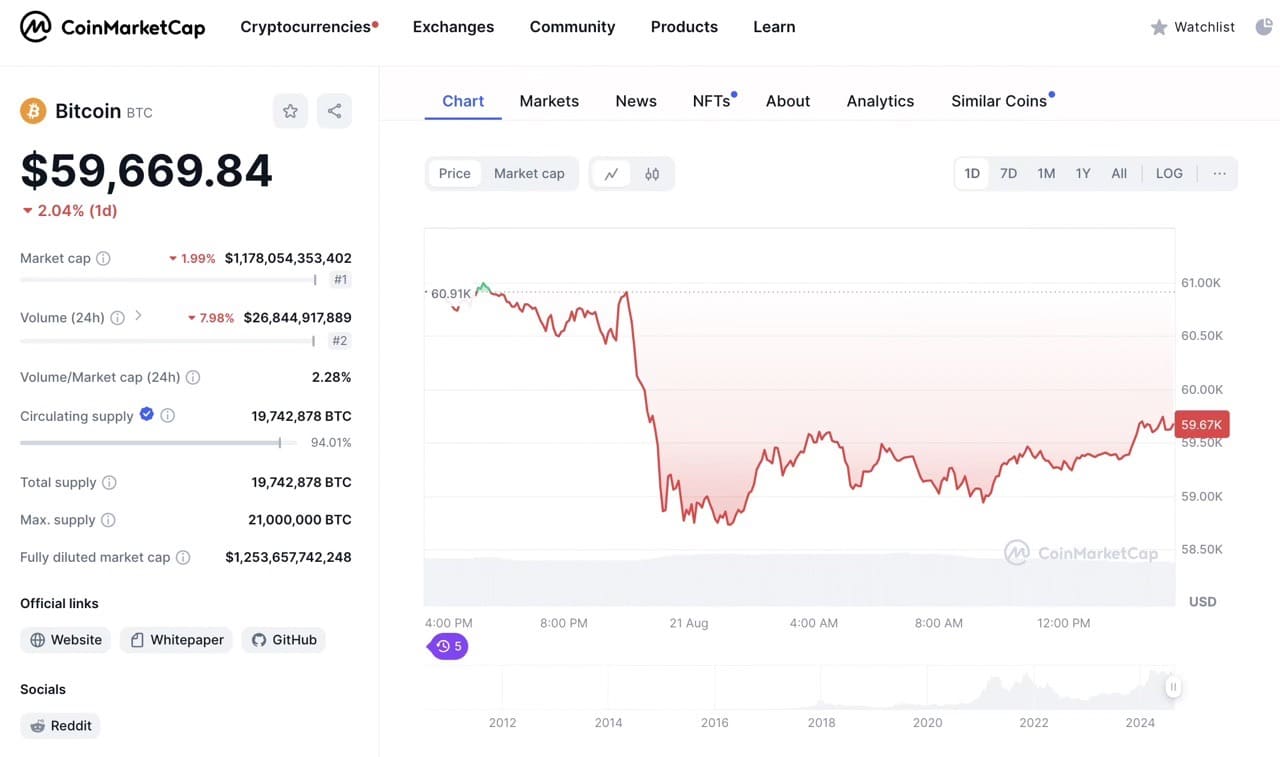Switch to the Markets tab

tap(549, 101)
